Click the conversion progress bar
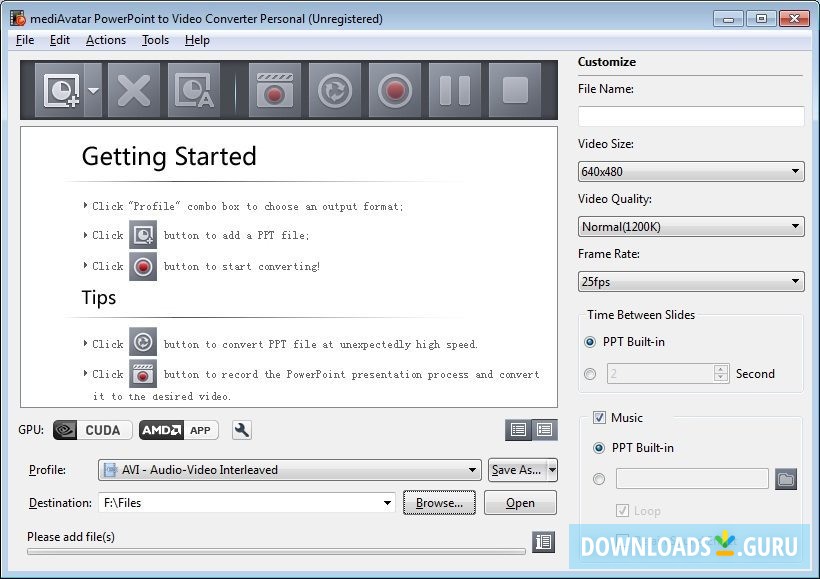Image resolution: width=820 pixels, height=579 pixels. pos(276,551)
